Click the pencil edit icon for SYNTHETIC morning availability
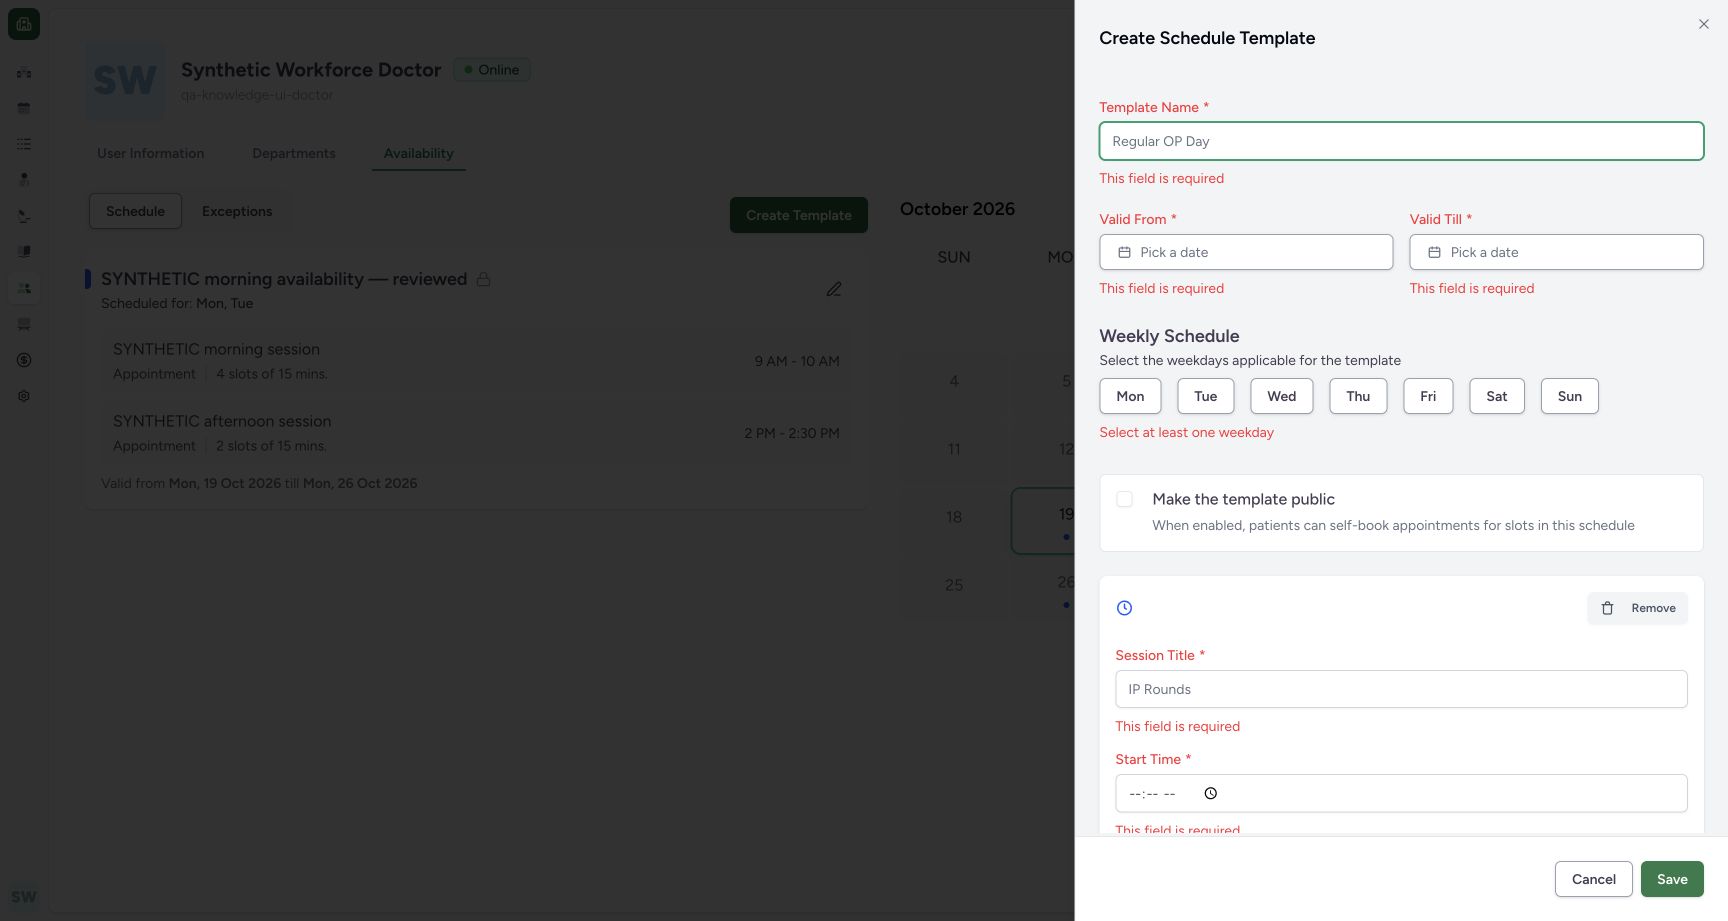1728x921 pixels. [x=834, y=289]
